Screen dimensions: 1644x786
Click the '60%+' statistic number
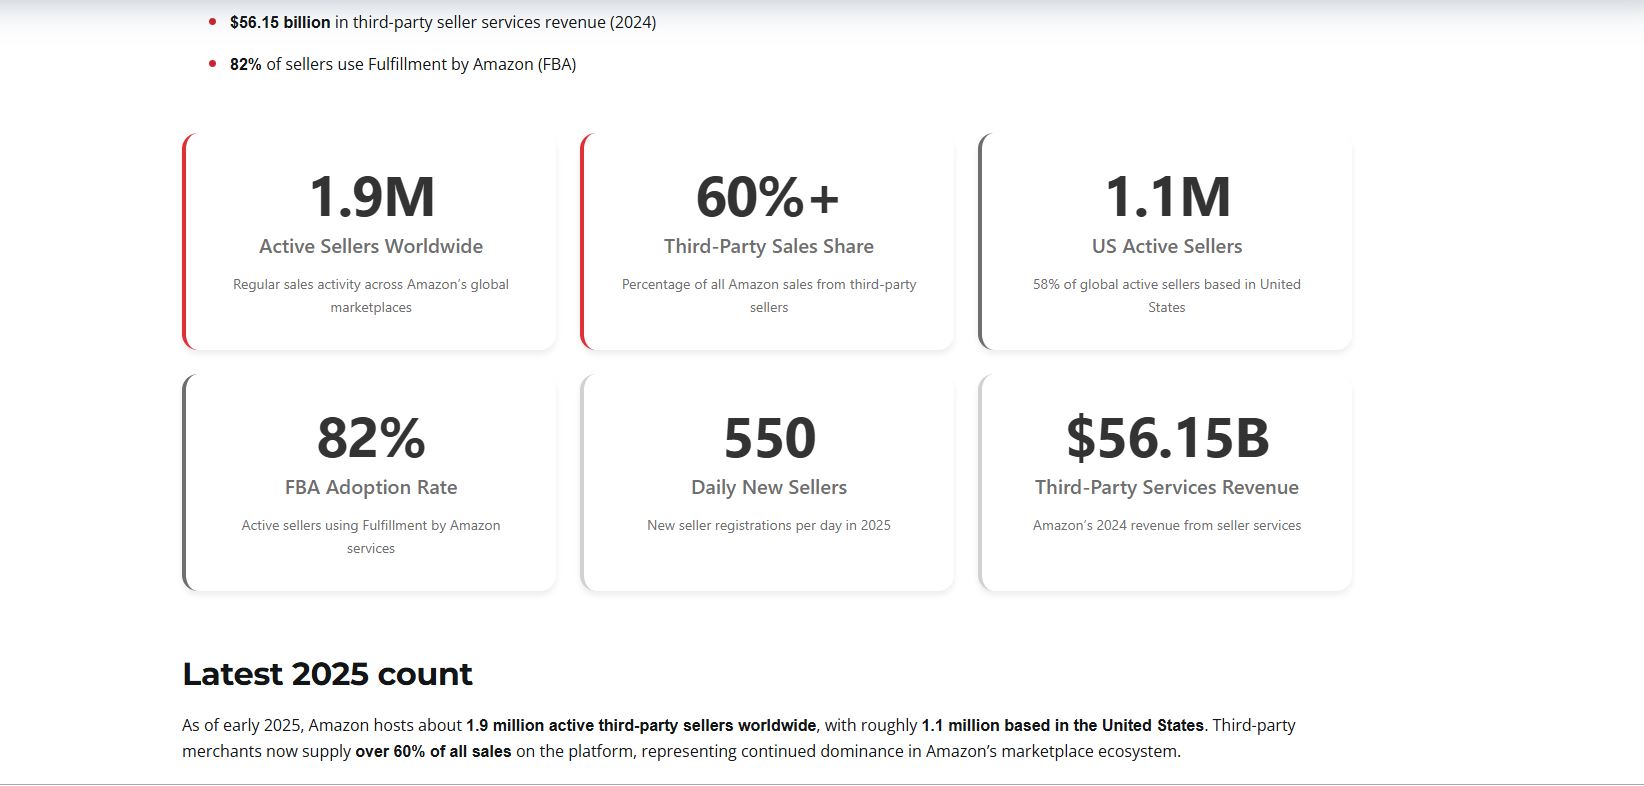point(768,197)
